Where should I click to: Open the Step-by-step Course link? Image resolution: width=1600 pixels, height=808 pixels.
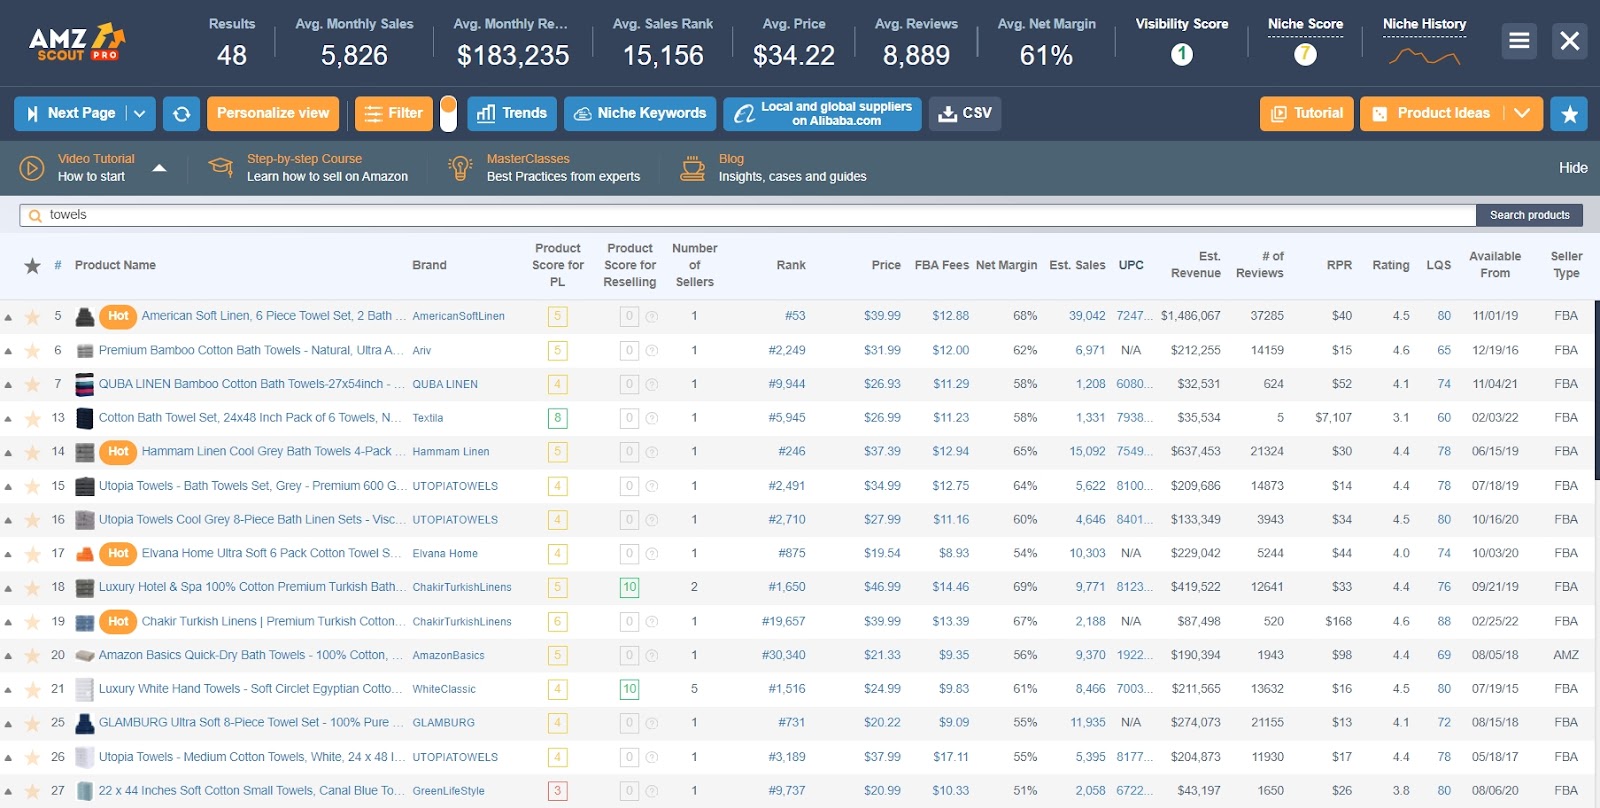coord(304,159)
